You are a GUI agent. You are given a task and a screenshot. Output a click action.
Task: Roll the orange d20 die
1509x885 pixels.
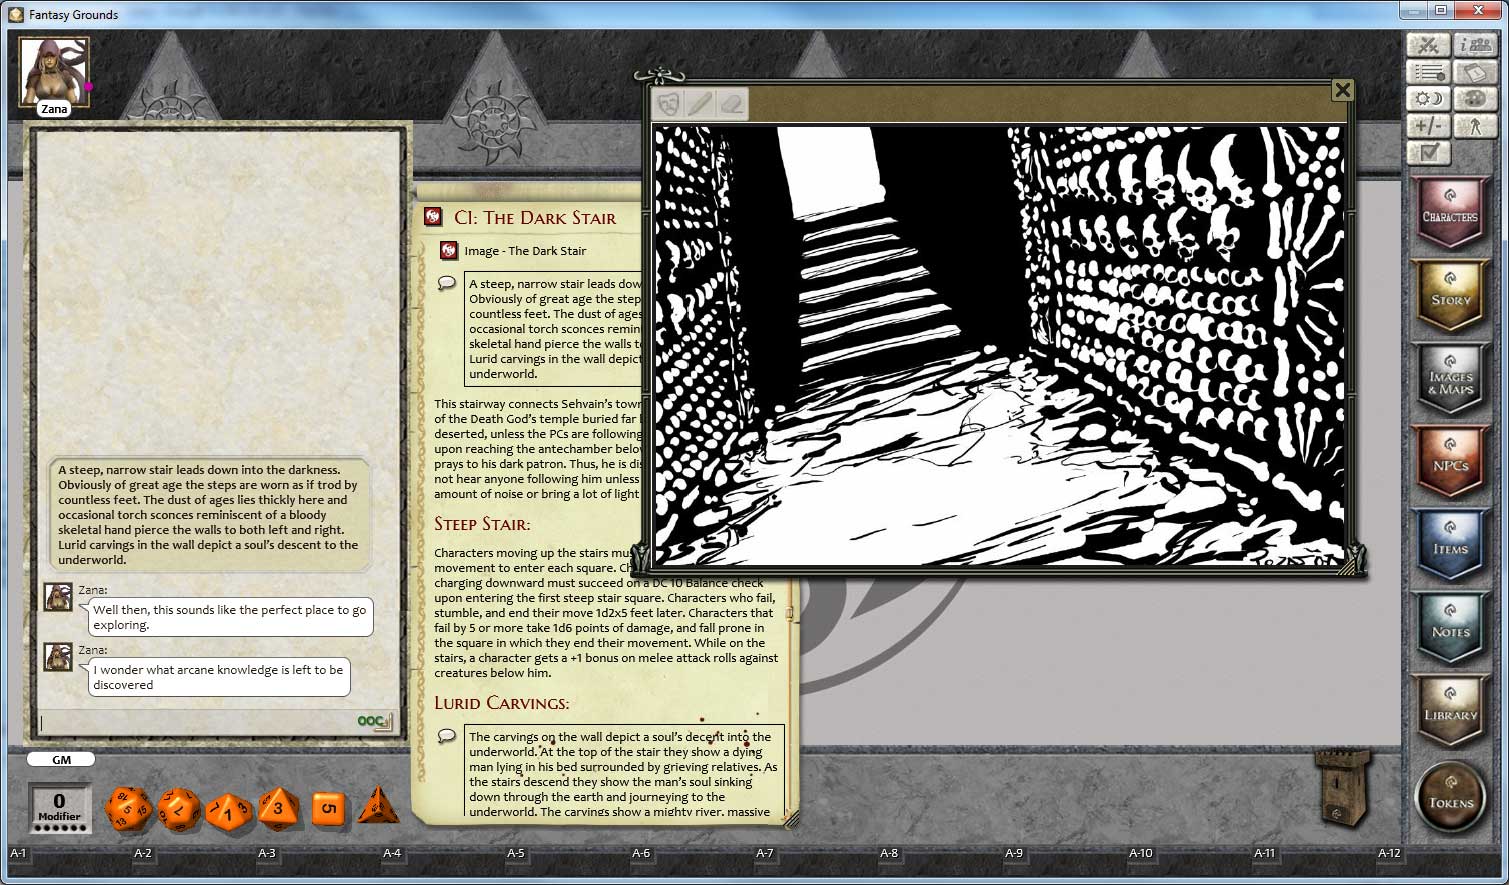tap(128, 808)
